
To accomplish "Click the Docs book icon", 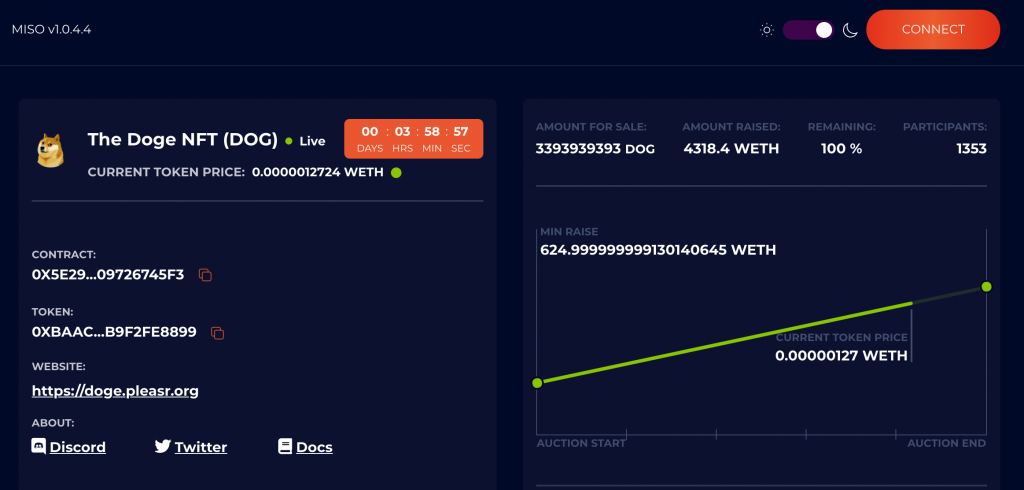I will (x=285, y=446).
